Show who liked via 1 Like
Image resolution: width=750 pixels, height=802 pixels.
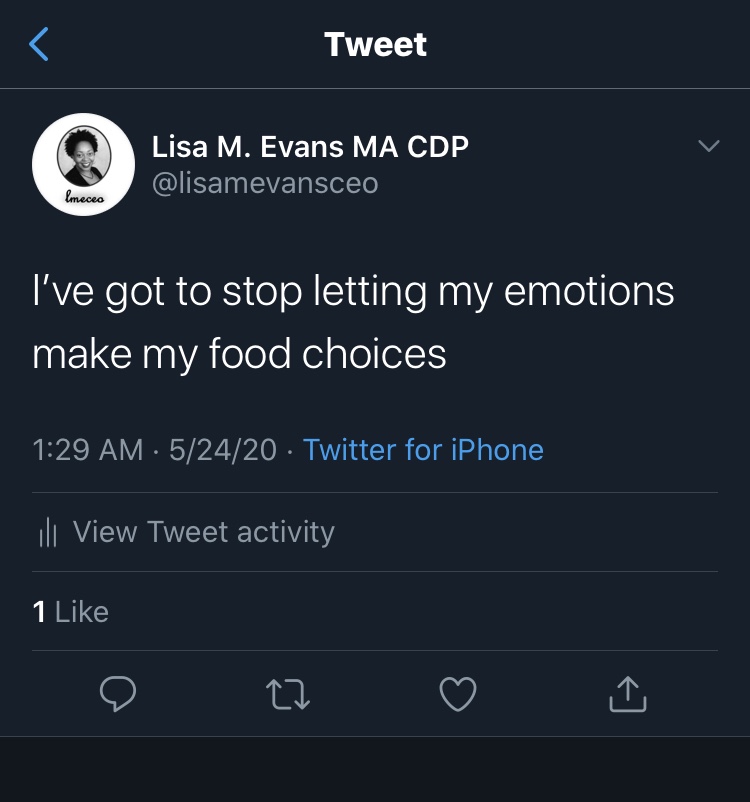(70, 611)
